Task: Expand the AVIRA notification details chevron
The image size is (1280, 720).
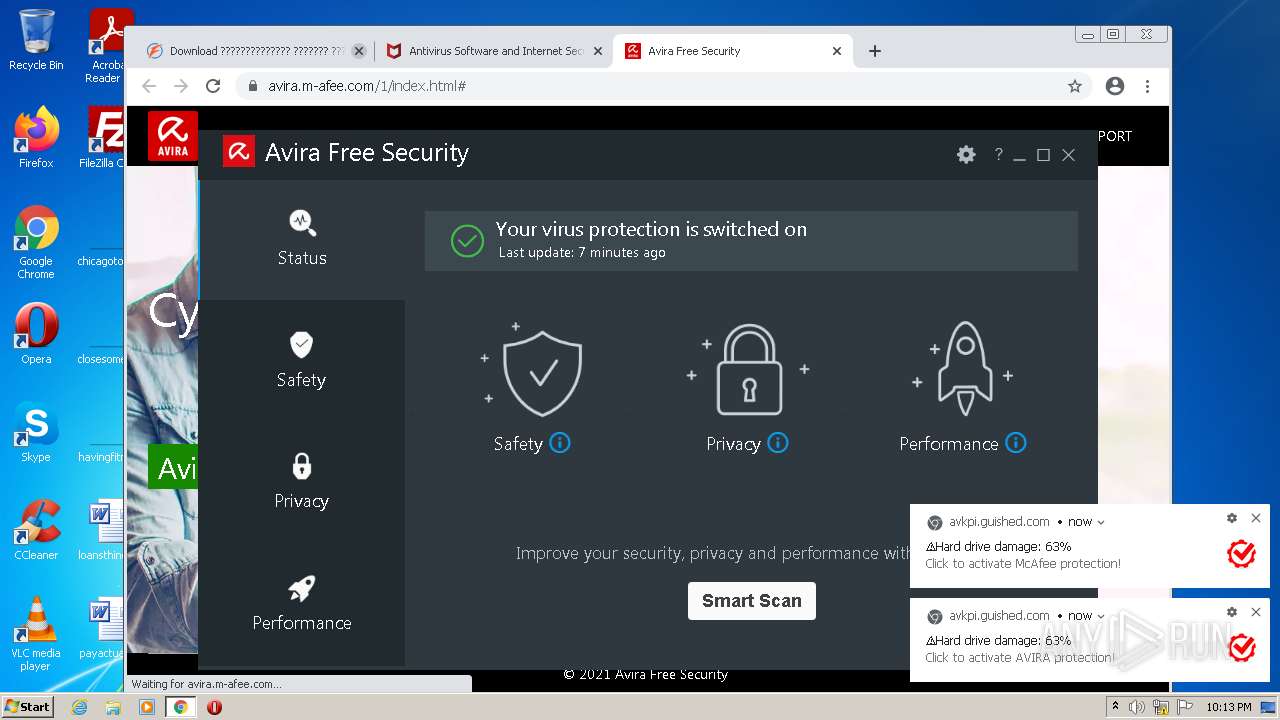Action: coord(1101,616)
